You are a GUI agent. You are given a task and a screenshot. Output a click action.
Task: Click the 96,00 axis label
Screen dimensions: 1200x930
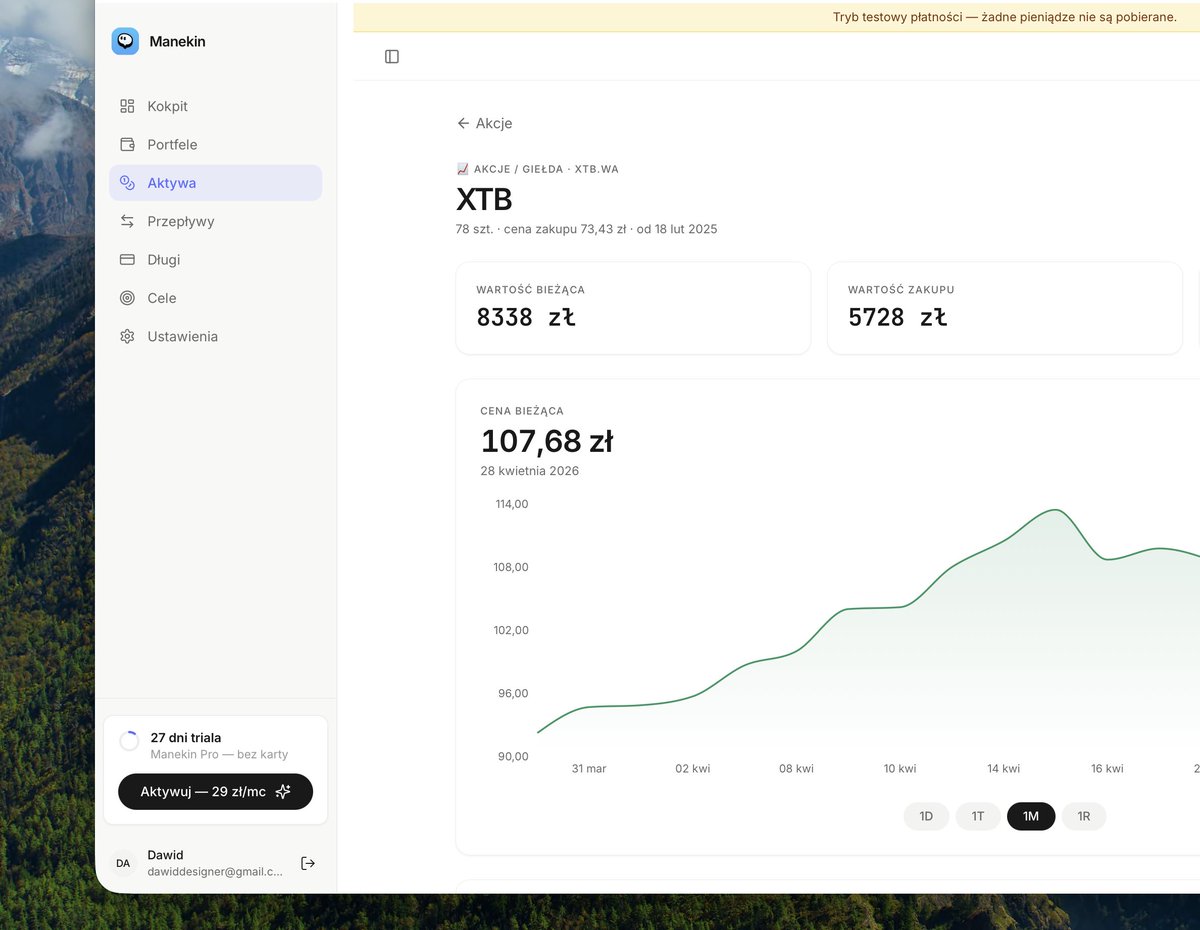513,694
